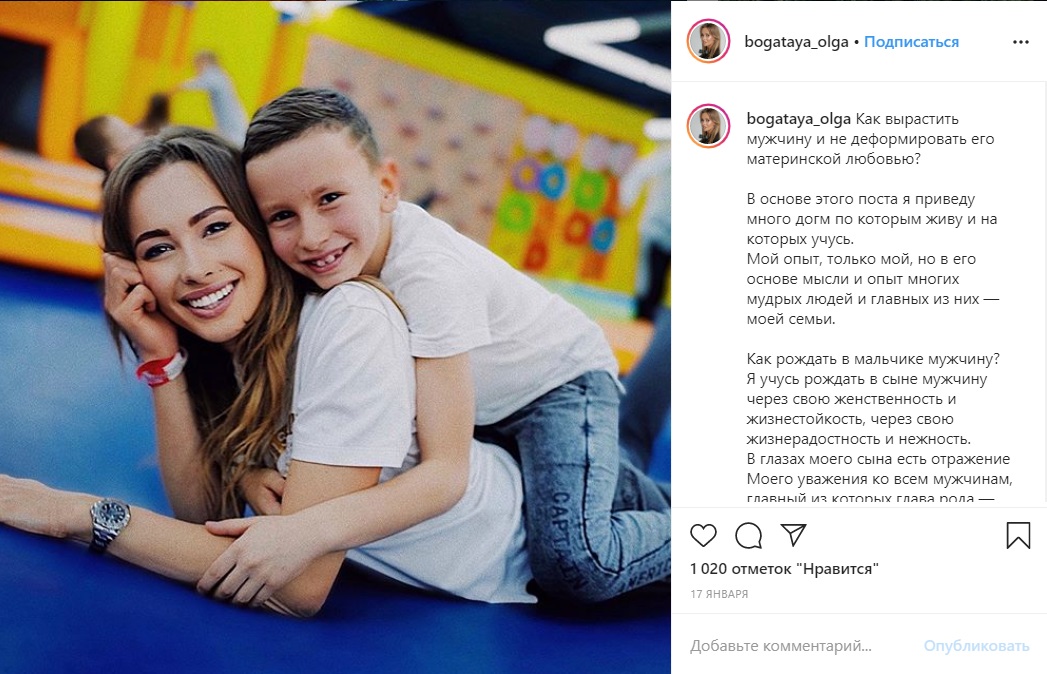Open comments via the speech bubble icon
The width and height of the screenshot is (1047, 674).
coord(749,535)
